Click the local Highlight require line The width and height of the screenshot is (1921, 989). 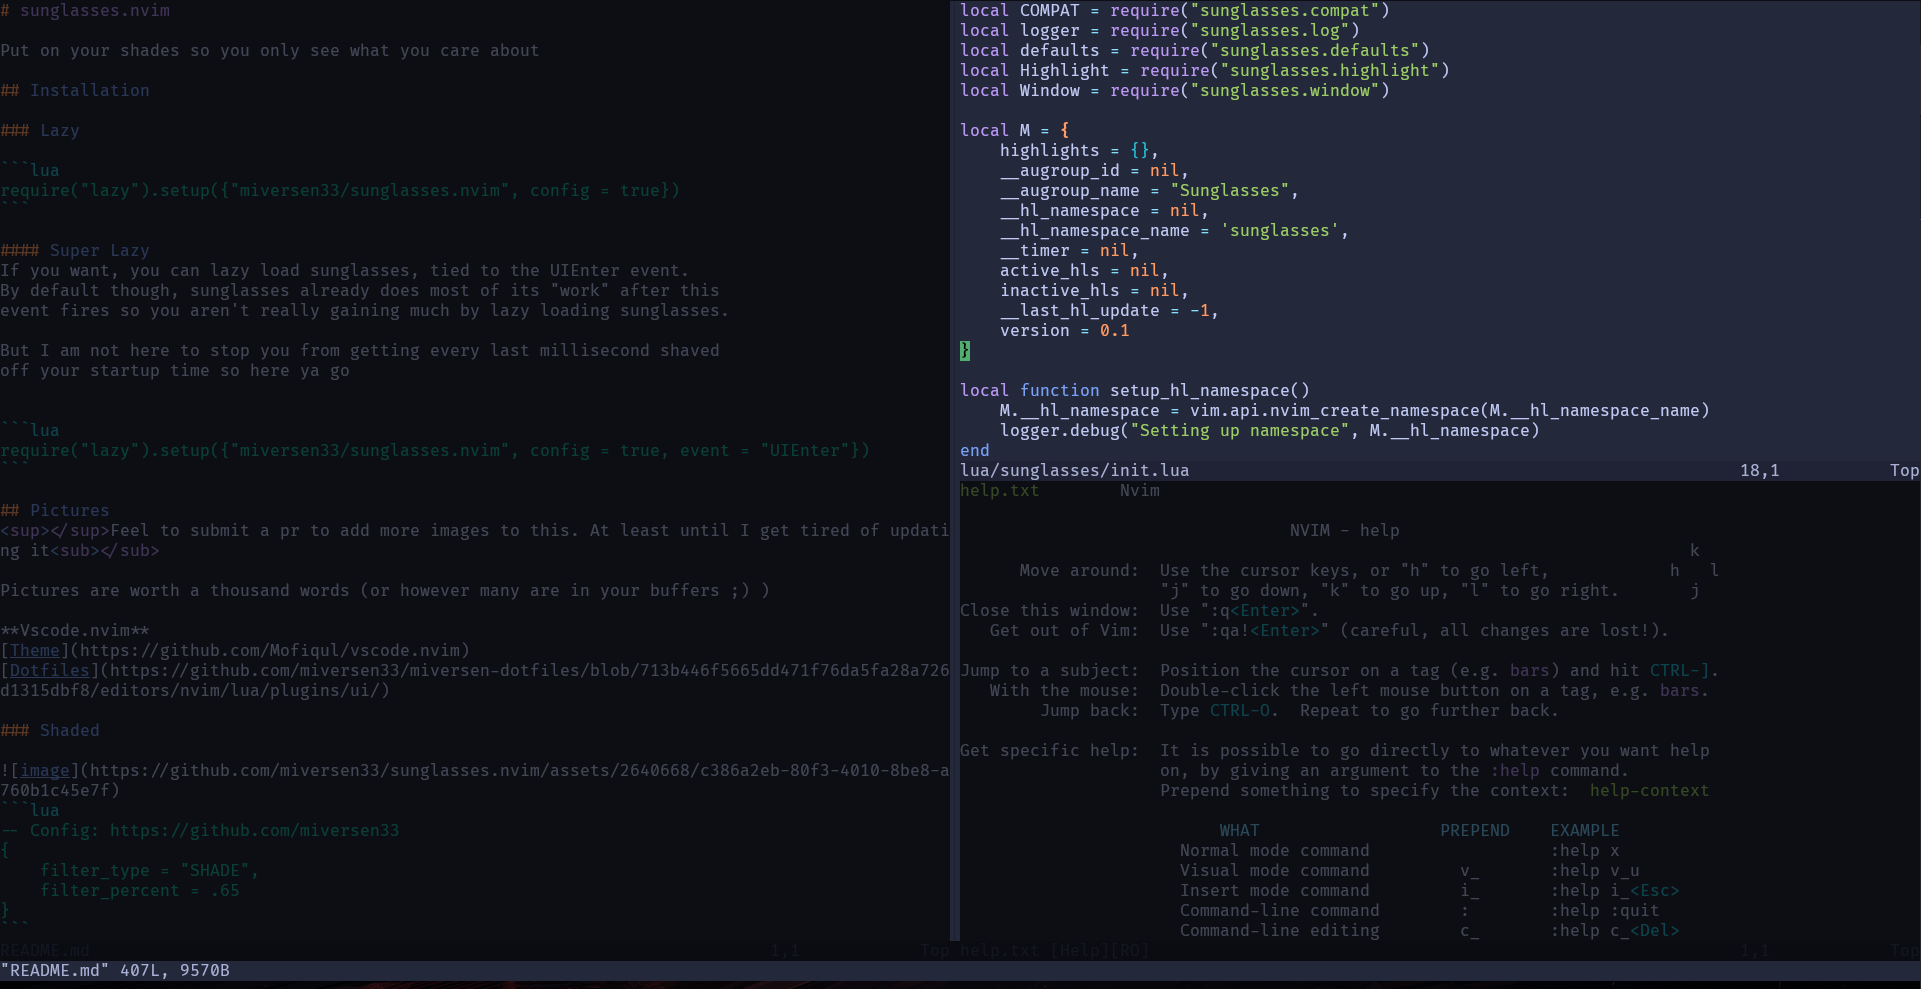(x=1205, y=70)
